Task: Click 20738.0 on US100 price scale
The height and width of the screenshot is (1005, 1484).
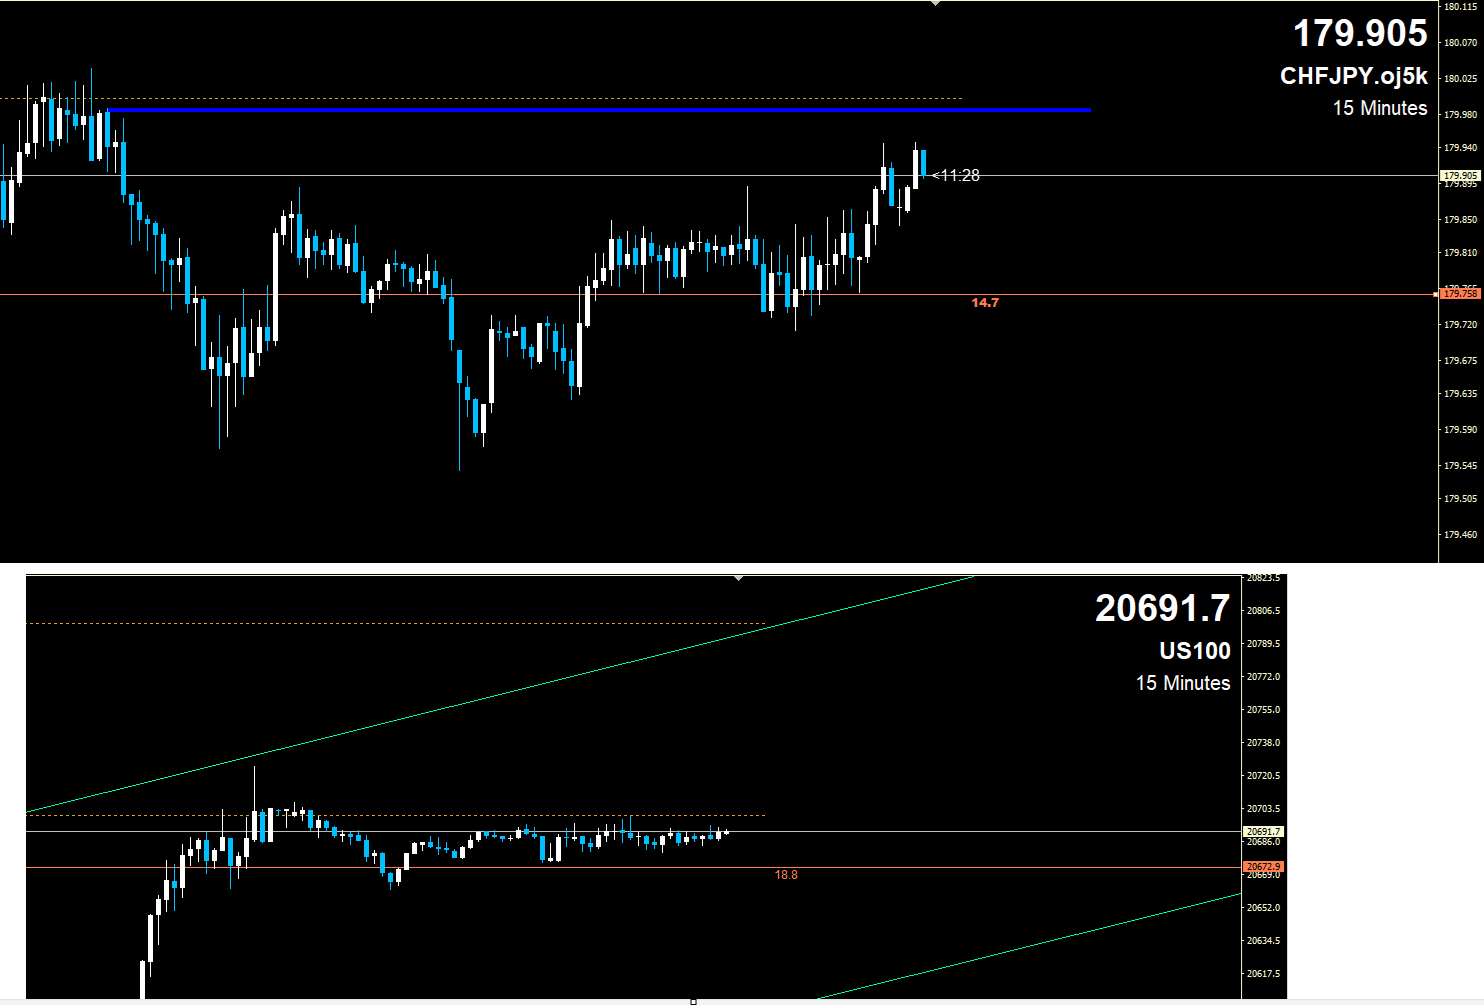Action: [1262, 743]
